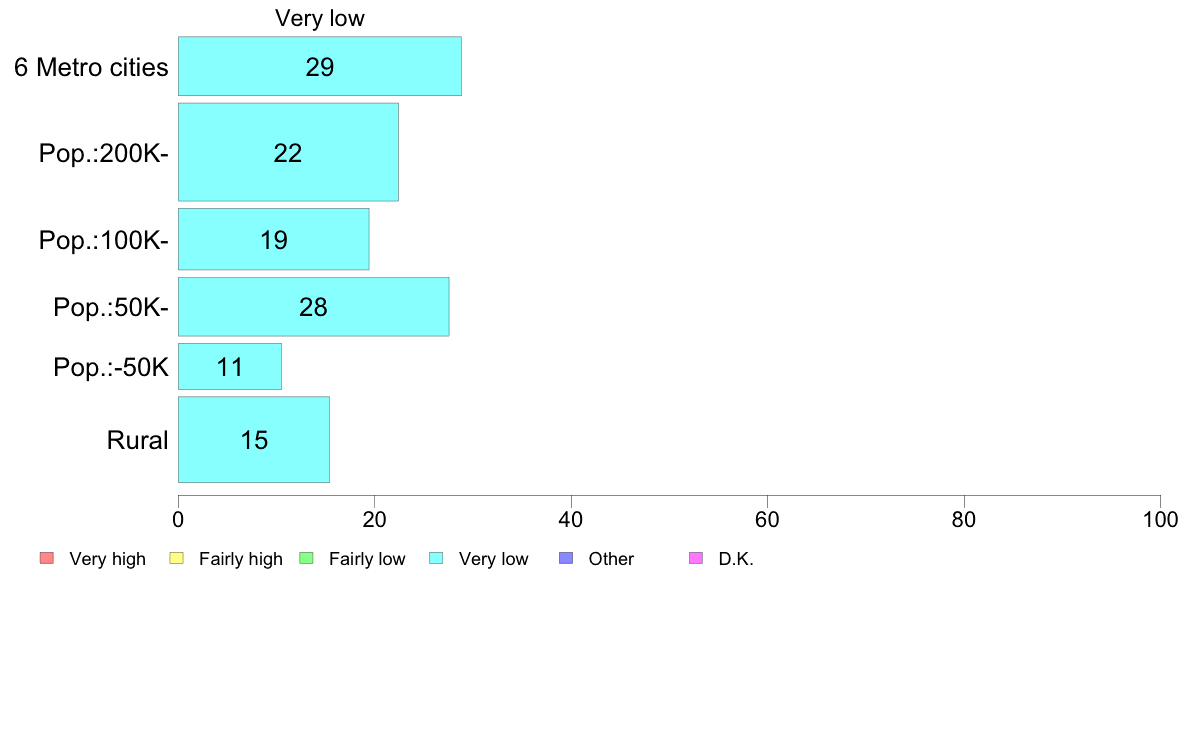Click the 40 tick on the x-axis
Screen dimensions: 1188x736
[571, 519]
